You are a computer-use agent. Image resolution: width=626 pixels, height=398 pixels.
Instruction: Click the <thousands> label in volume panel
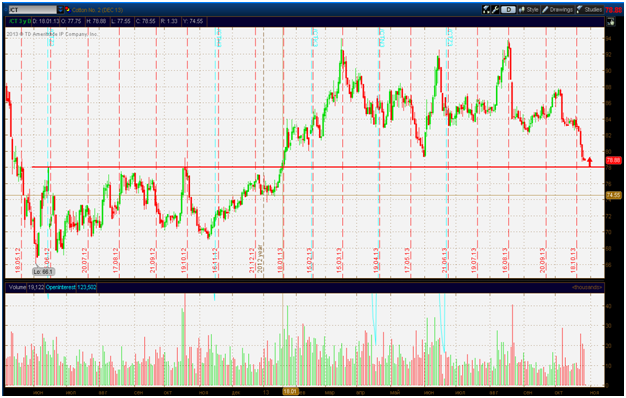pyautogui.click(x=586, y=287)
